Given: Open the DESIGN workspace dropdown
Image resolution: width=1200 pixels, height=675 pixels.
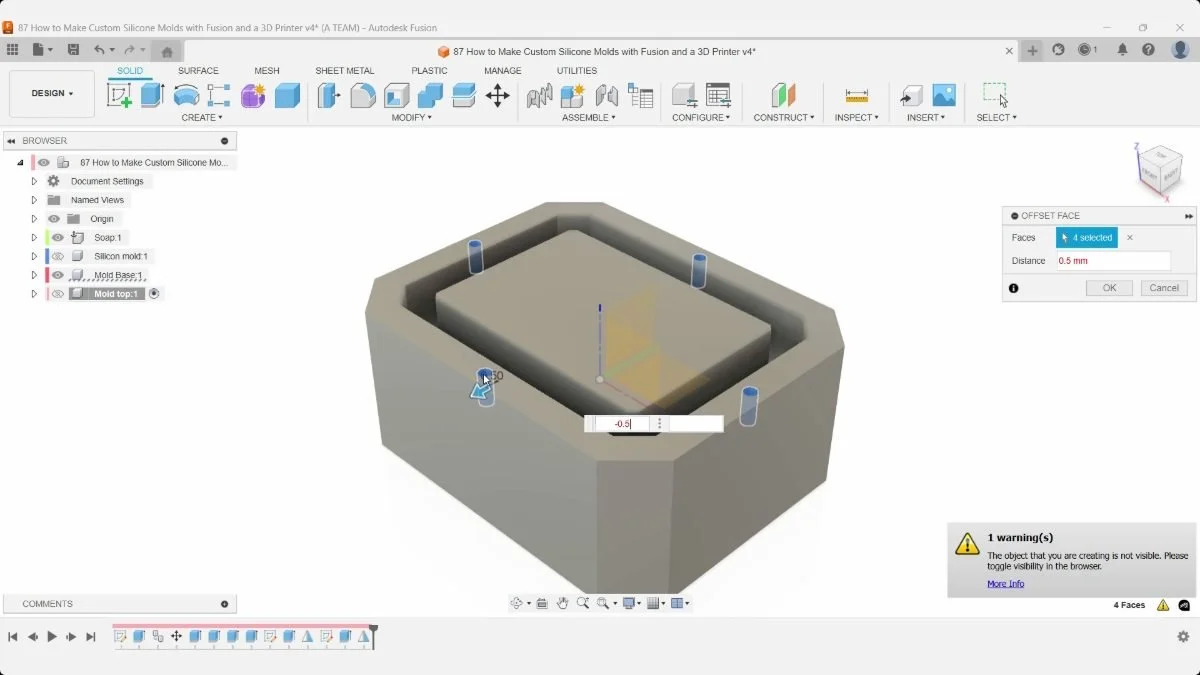Looking at the screenshot, I should point(52,94).
